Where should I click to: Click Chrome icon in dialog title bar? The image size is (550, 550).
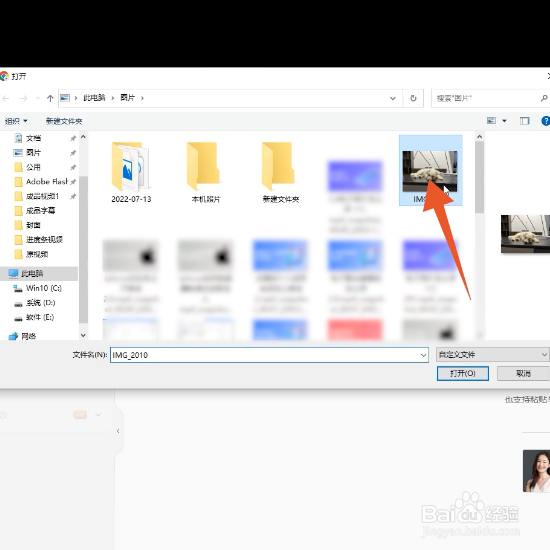tap(4, 76)
